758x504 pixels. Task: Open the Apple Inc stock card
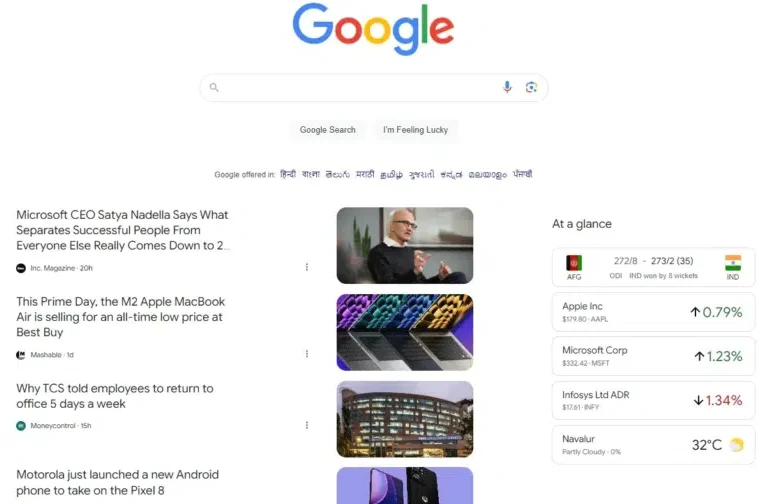(653, 312)
